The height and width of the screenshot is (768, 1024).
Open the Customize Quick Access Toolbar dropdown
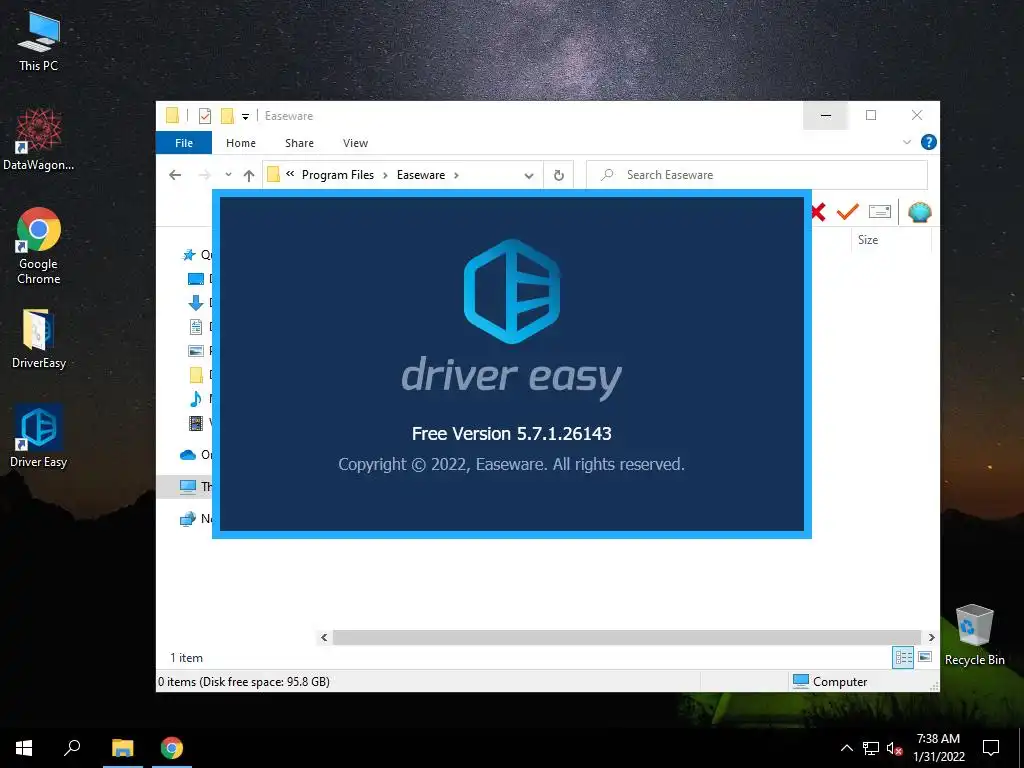[246, 117]
